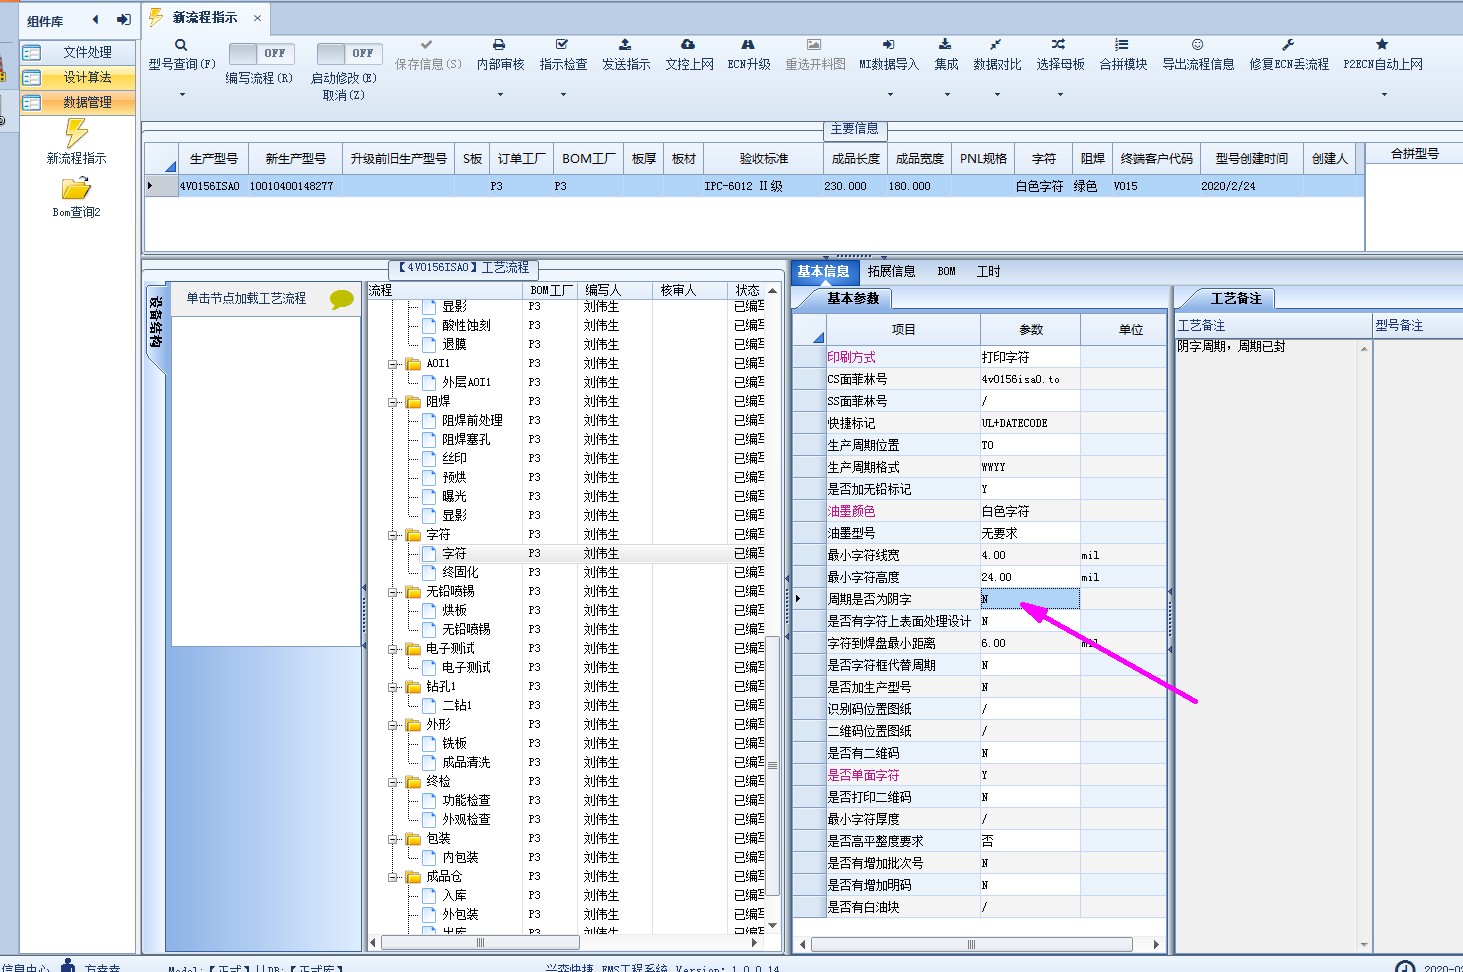The width and height of the screenshot is (1463, 972).
Task: Select the 功能检查 tree node
Action: [x=466, y=800]
